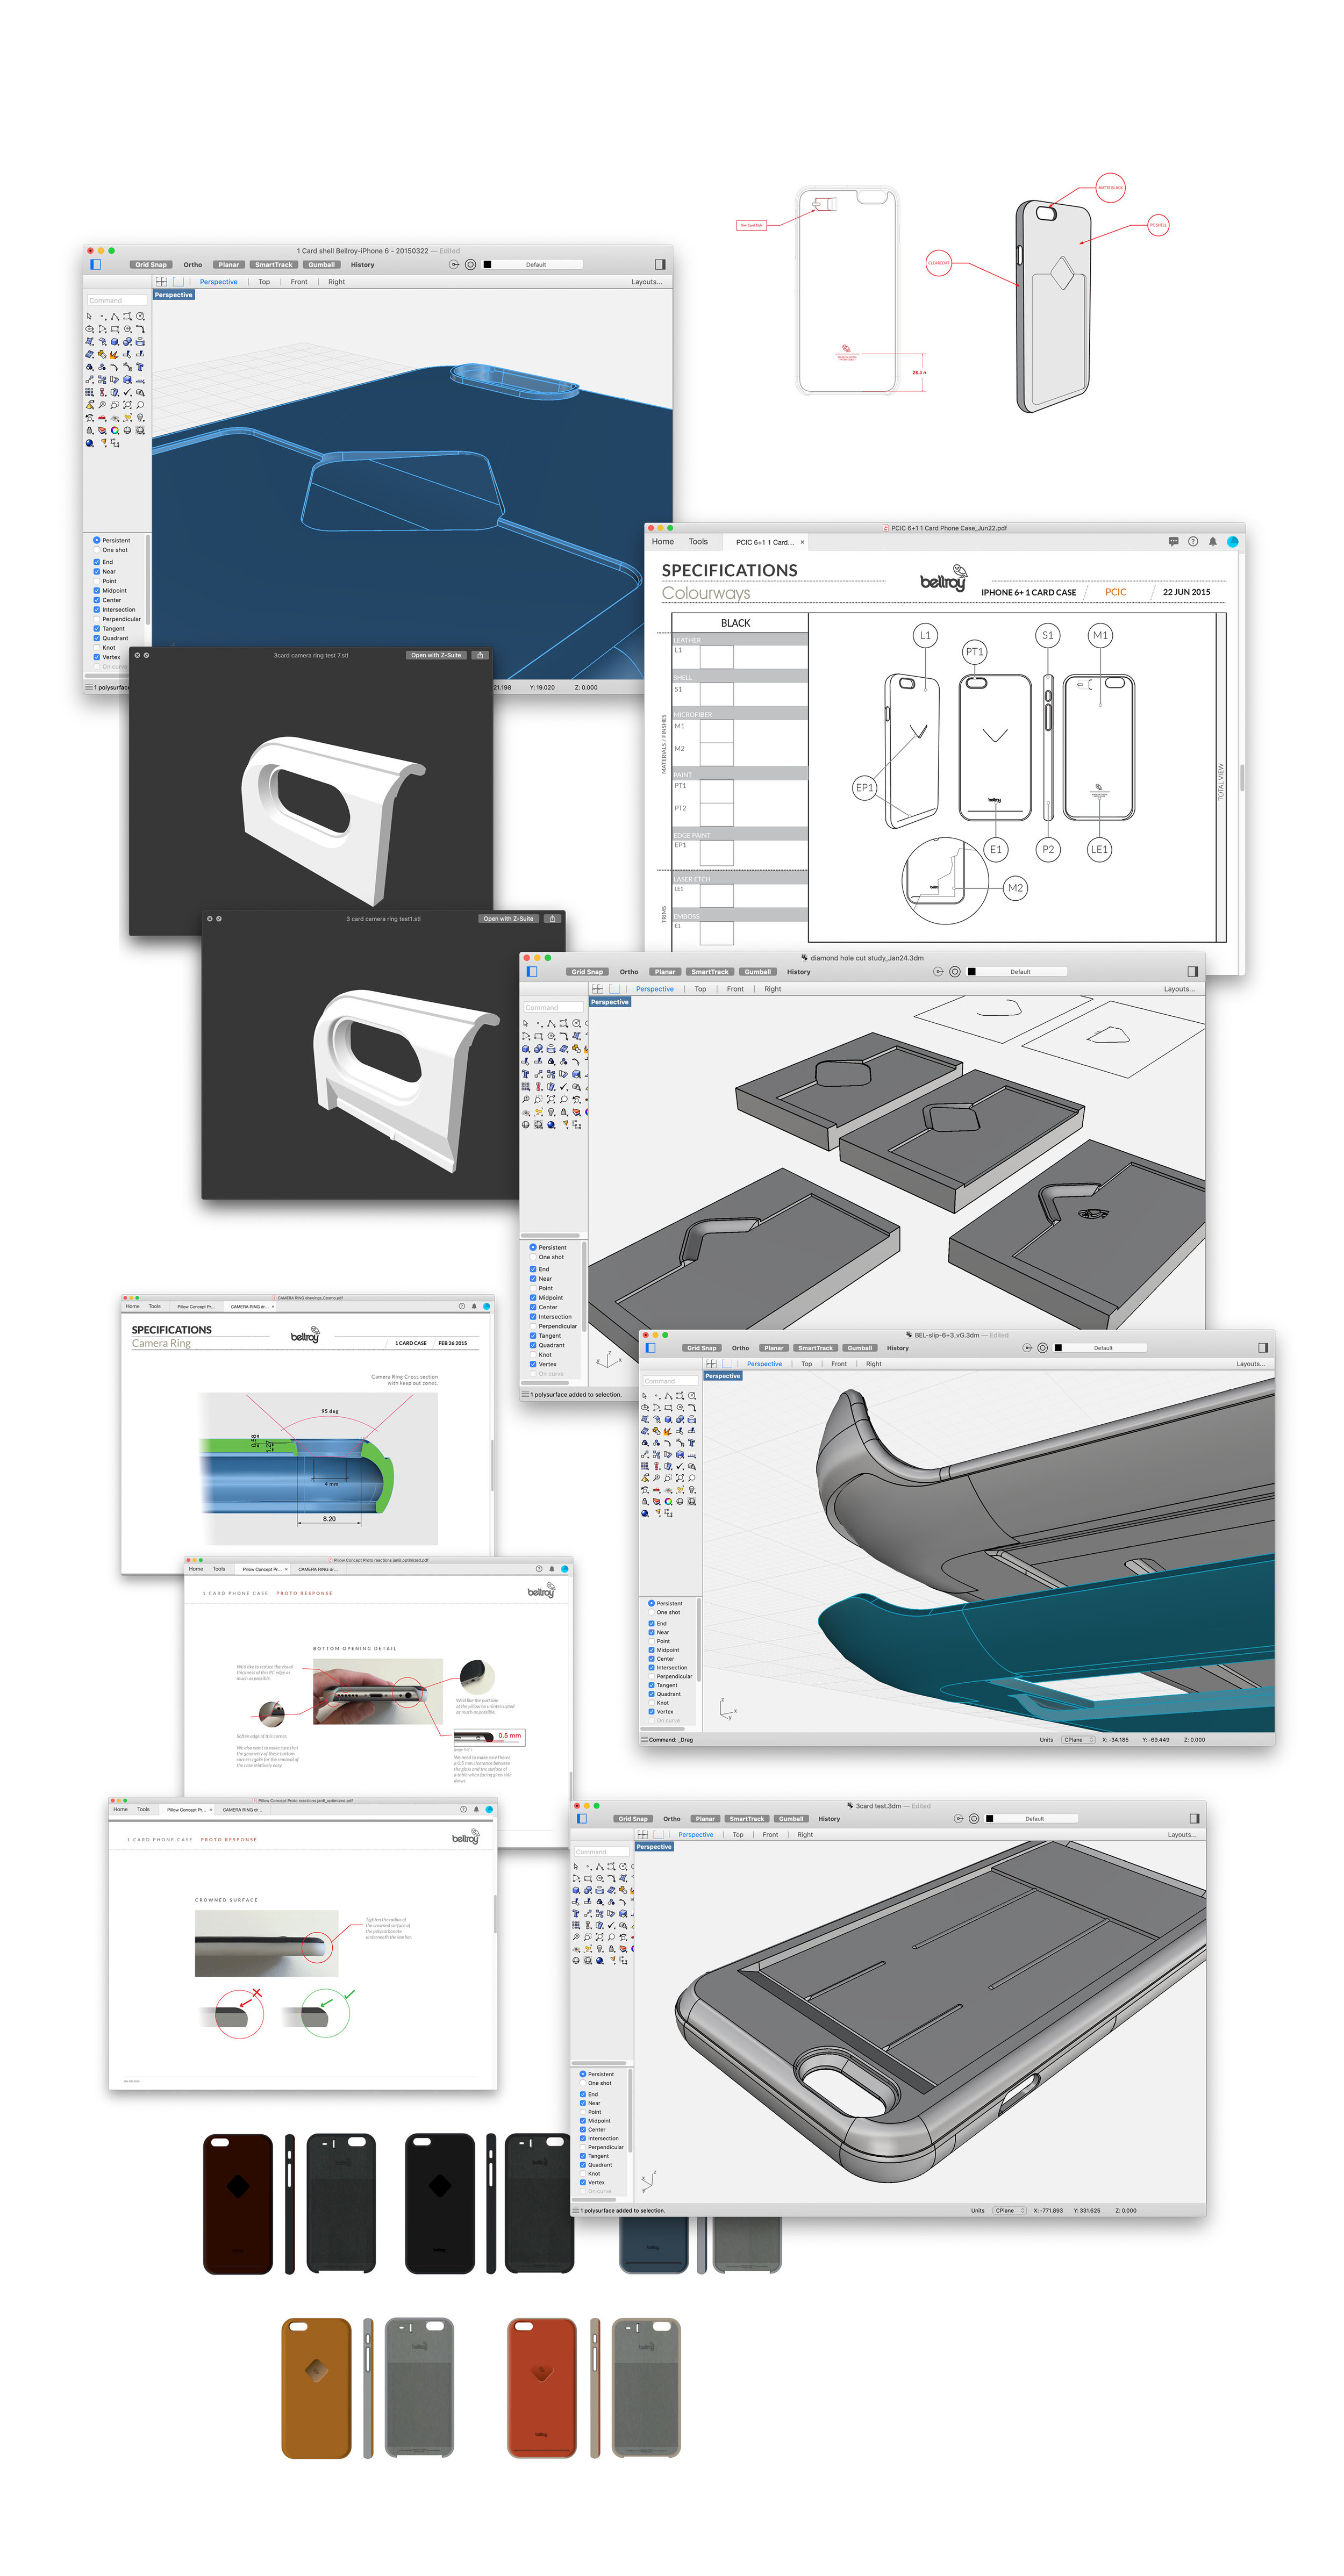Image resolution: width=1344 pixels, height=2576 pixels.
Task: Open Layouts menu in 1 Card shell window
Action: 647,282
